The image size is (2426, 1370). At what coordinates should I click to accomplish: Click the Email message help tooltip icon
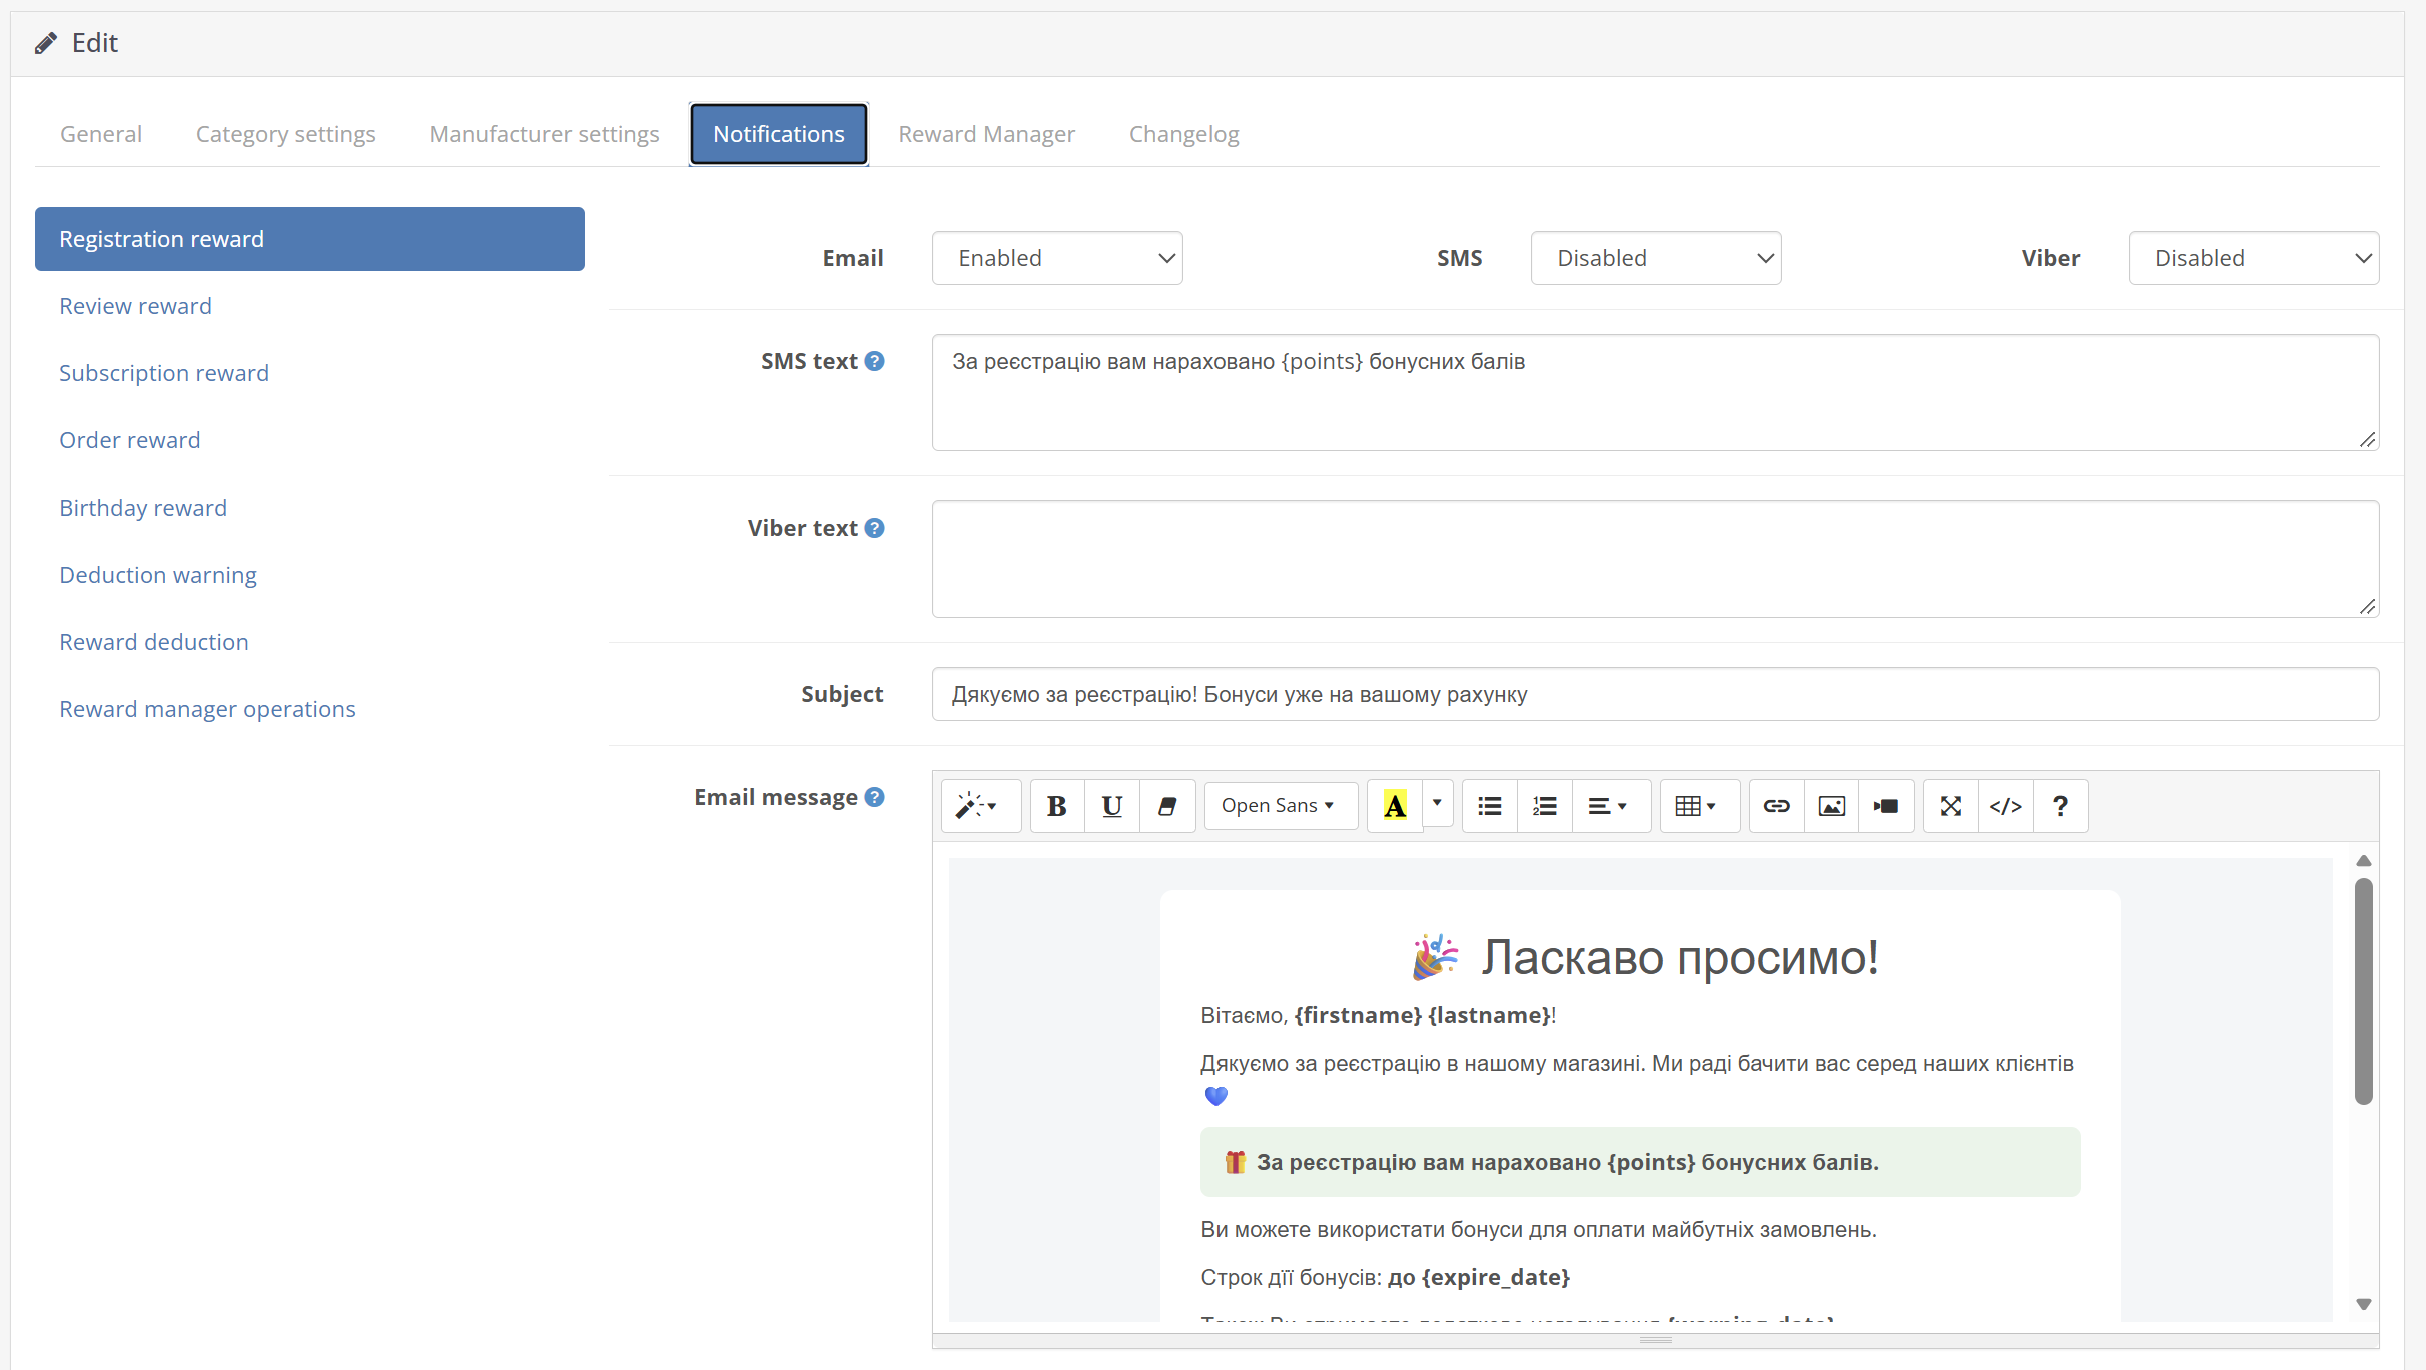875,797
